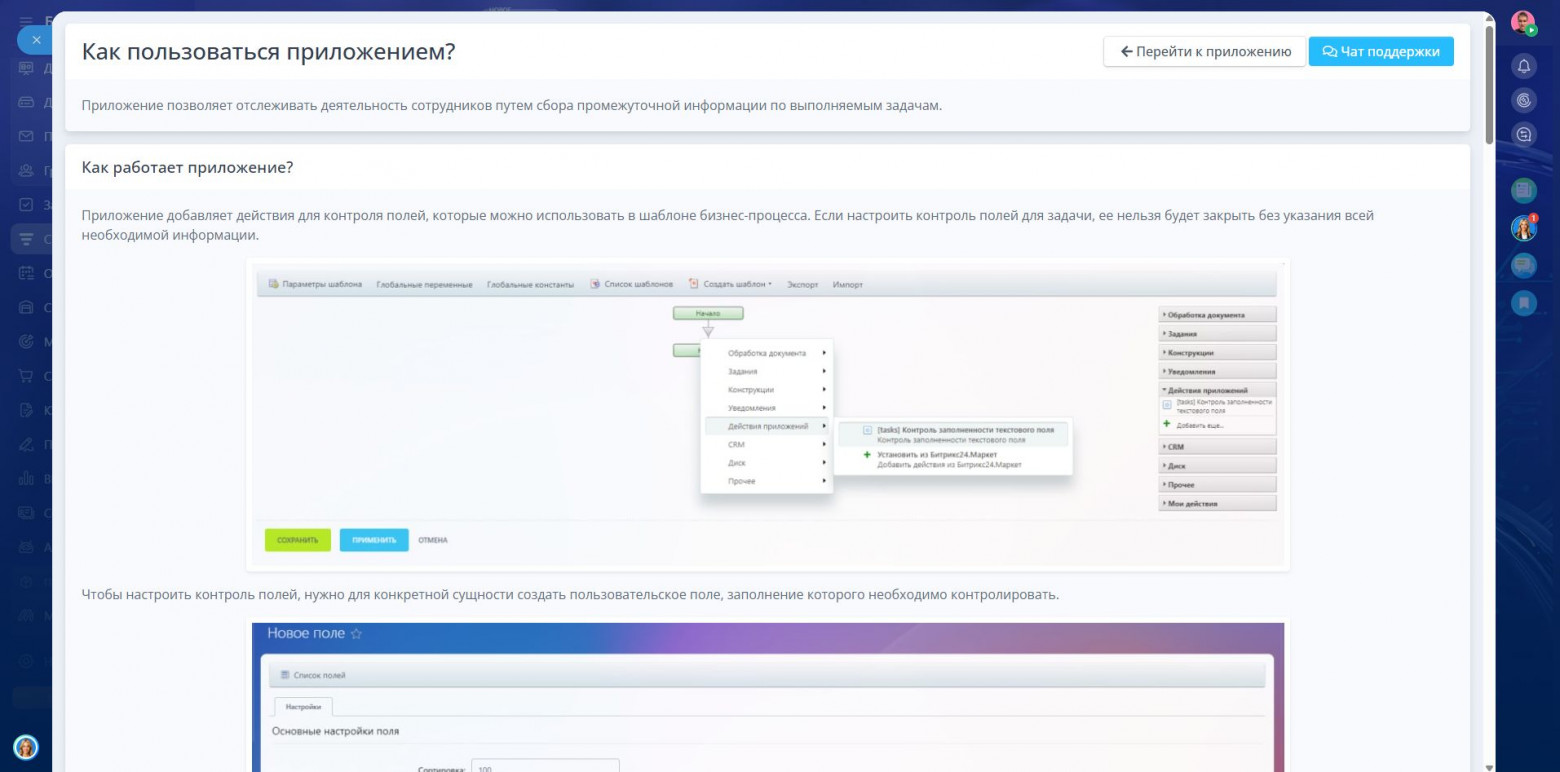Open notifications bell icon
This screenshot has width=1560, height=772.
click(1524, 66)
